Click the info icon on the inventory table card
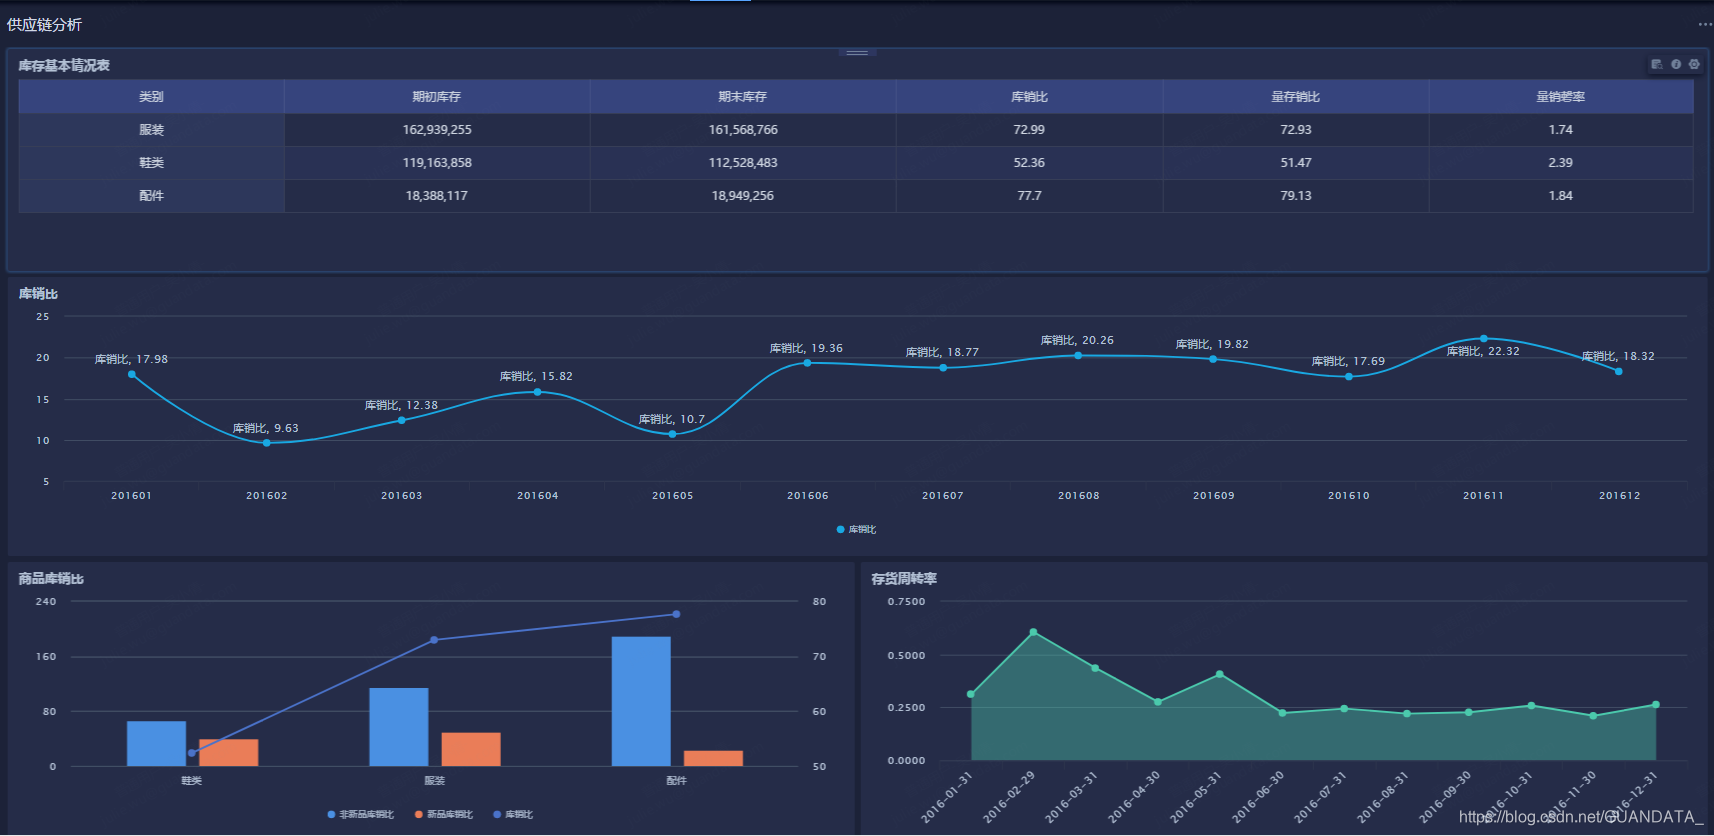 (x=1676, y=64)
